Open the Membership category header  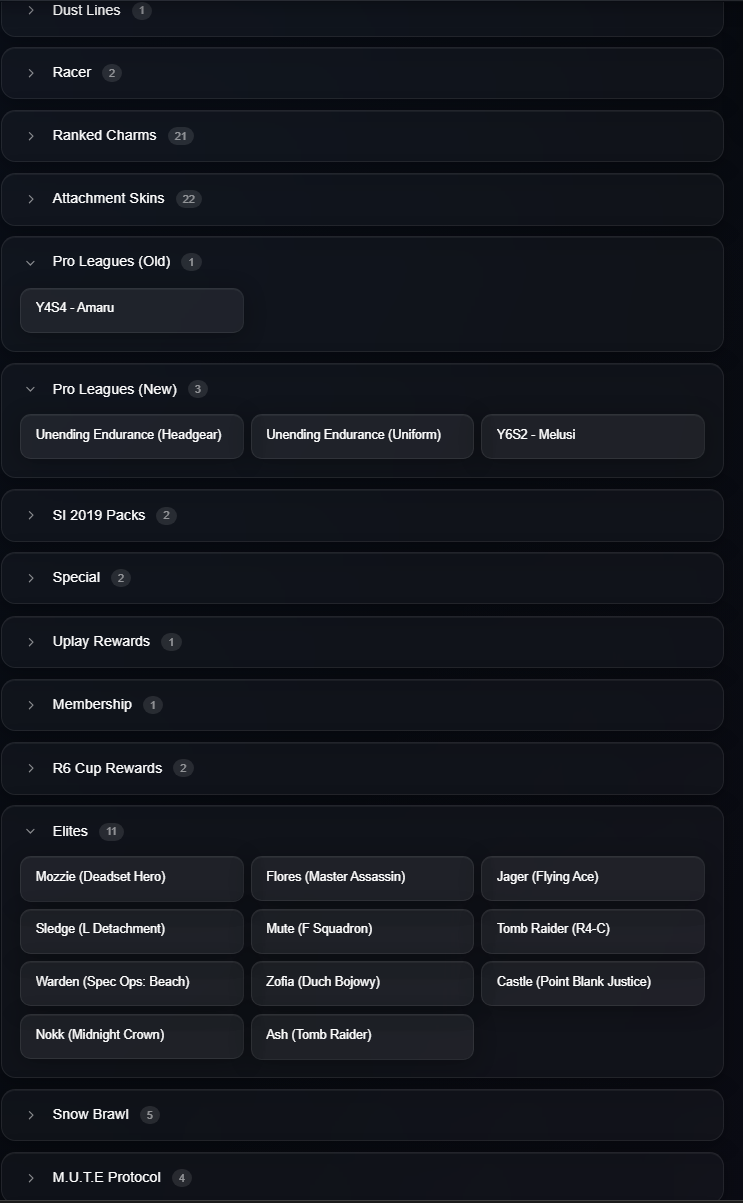tap(92, 705)
